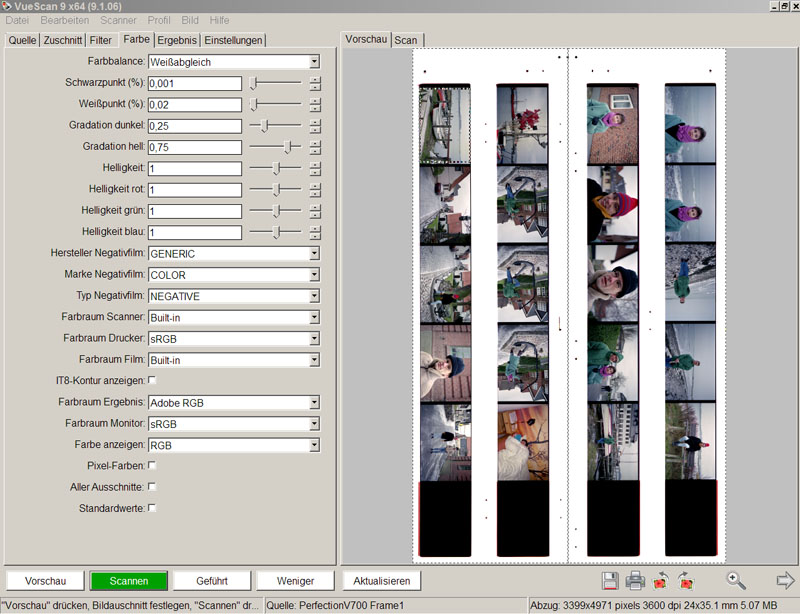Open the Scanner menu
This screenshot has width=800, height=614.
(119, 20)
